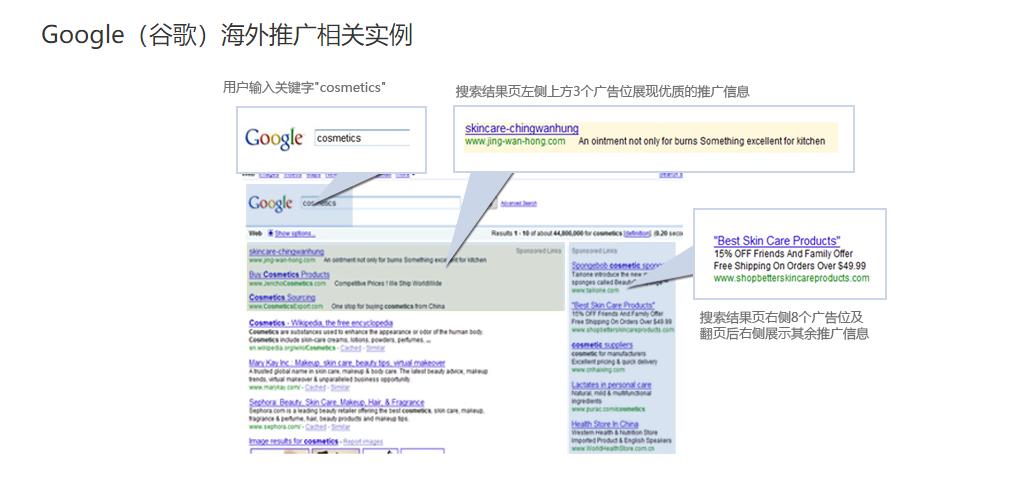Open the Mary Kay Inc search result
Screen dimensions: 1025x483
point(347,363)
